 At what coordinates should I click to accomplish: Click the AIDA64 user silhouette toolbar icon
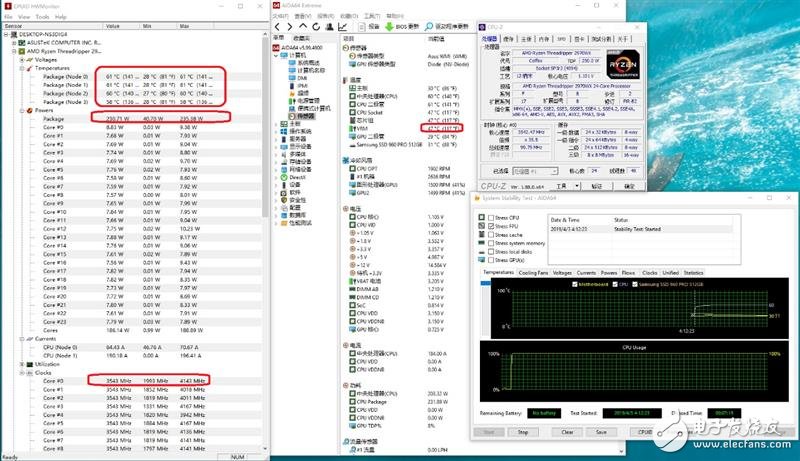pyautogui.click(x=330, y=27)
